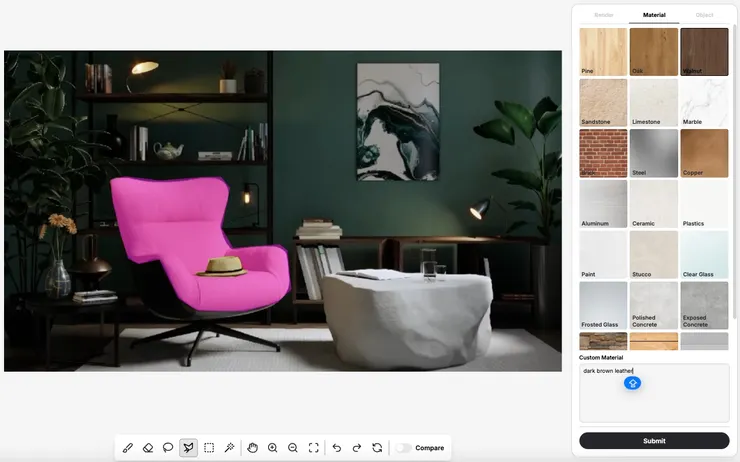This screenshot has height=462, width=740.
Task: Choose the Stucco material swatch
Action: click(654, 255)
